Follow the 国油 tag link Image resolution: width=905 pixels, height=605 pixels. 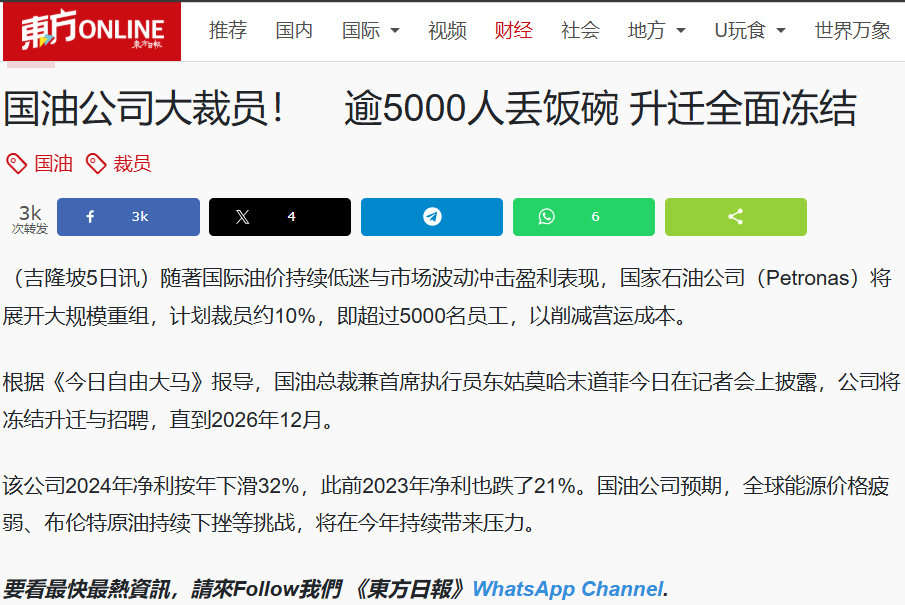pyautogui.click(x=54, y=164)
